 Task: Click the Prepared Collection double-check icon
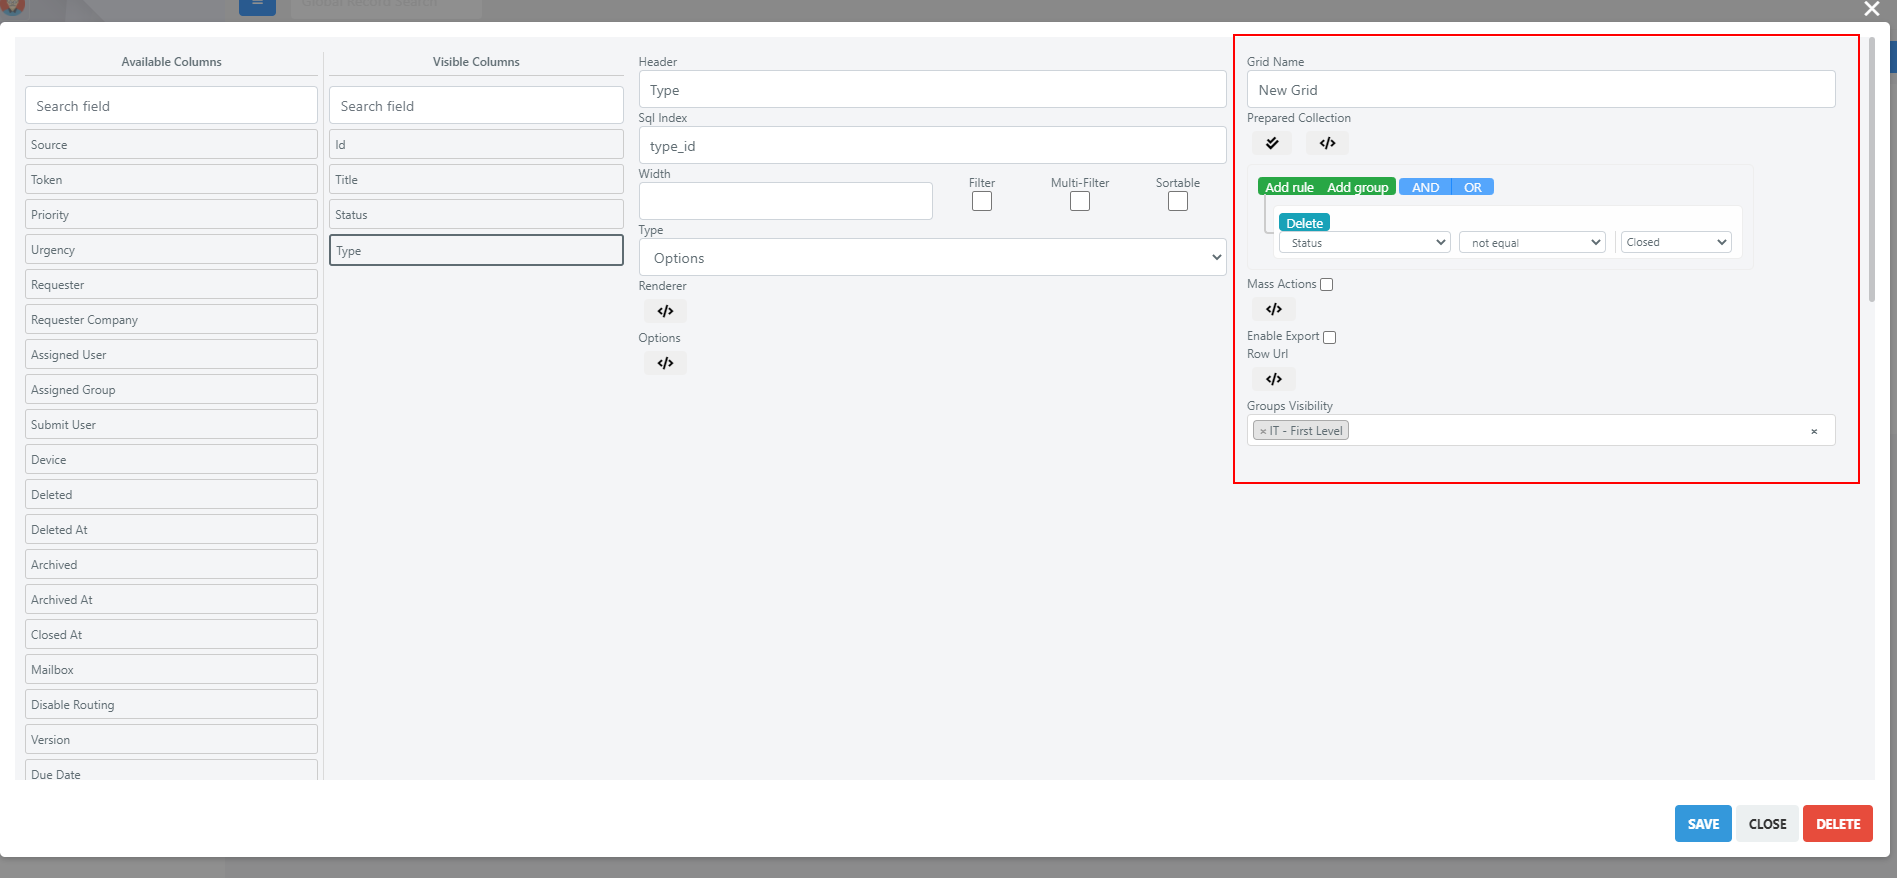click(x=1272, y=143)
